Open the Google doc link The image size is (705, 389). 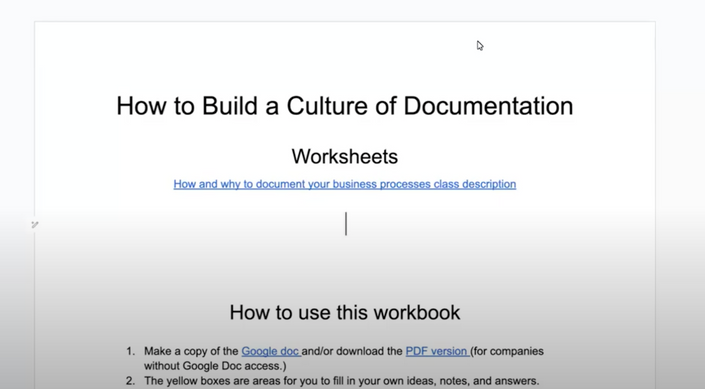(x=271, y=351)
